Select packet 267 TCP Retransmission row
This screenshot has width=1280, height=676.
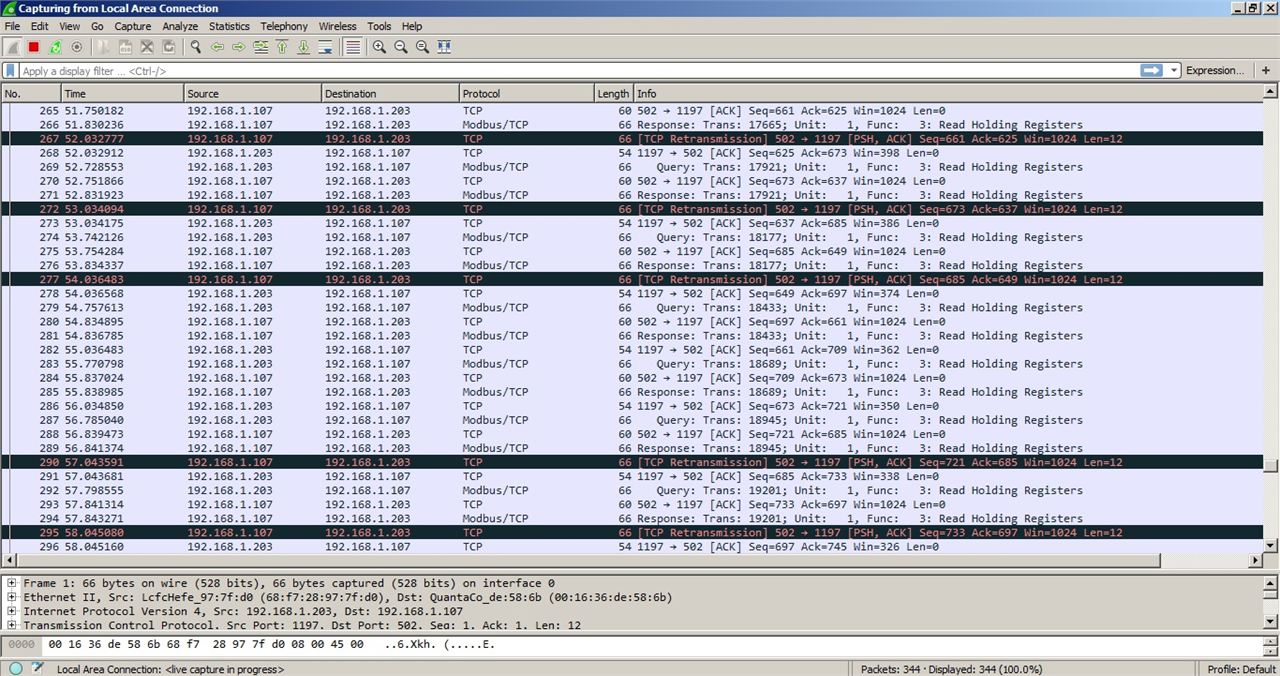(x=632, y=139)
